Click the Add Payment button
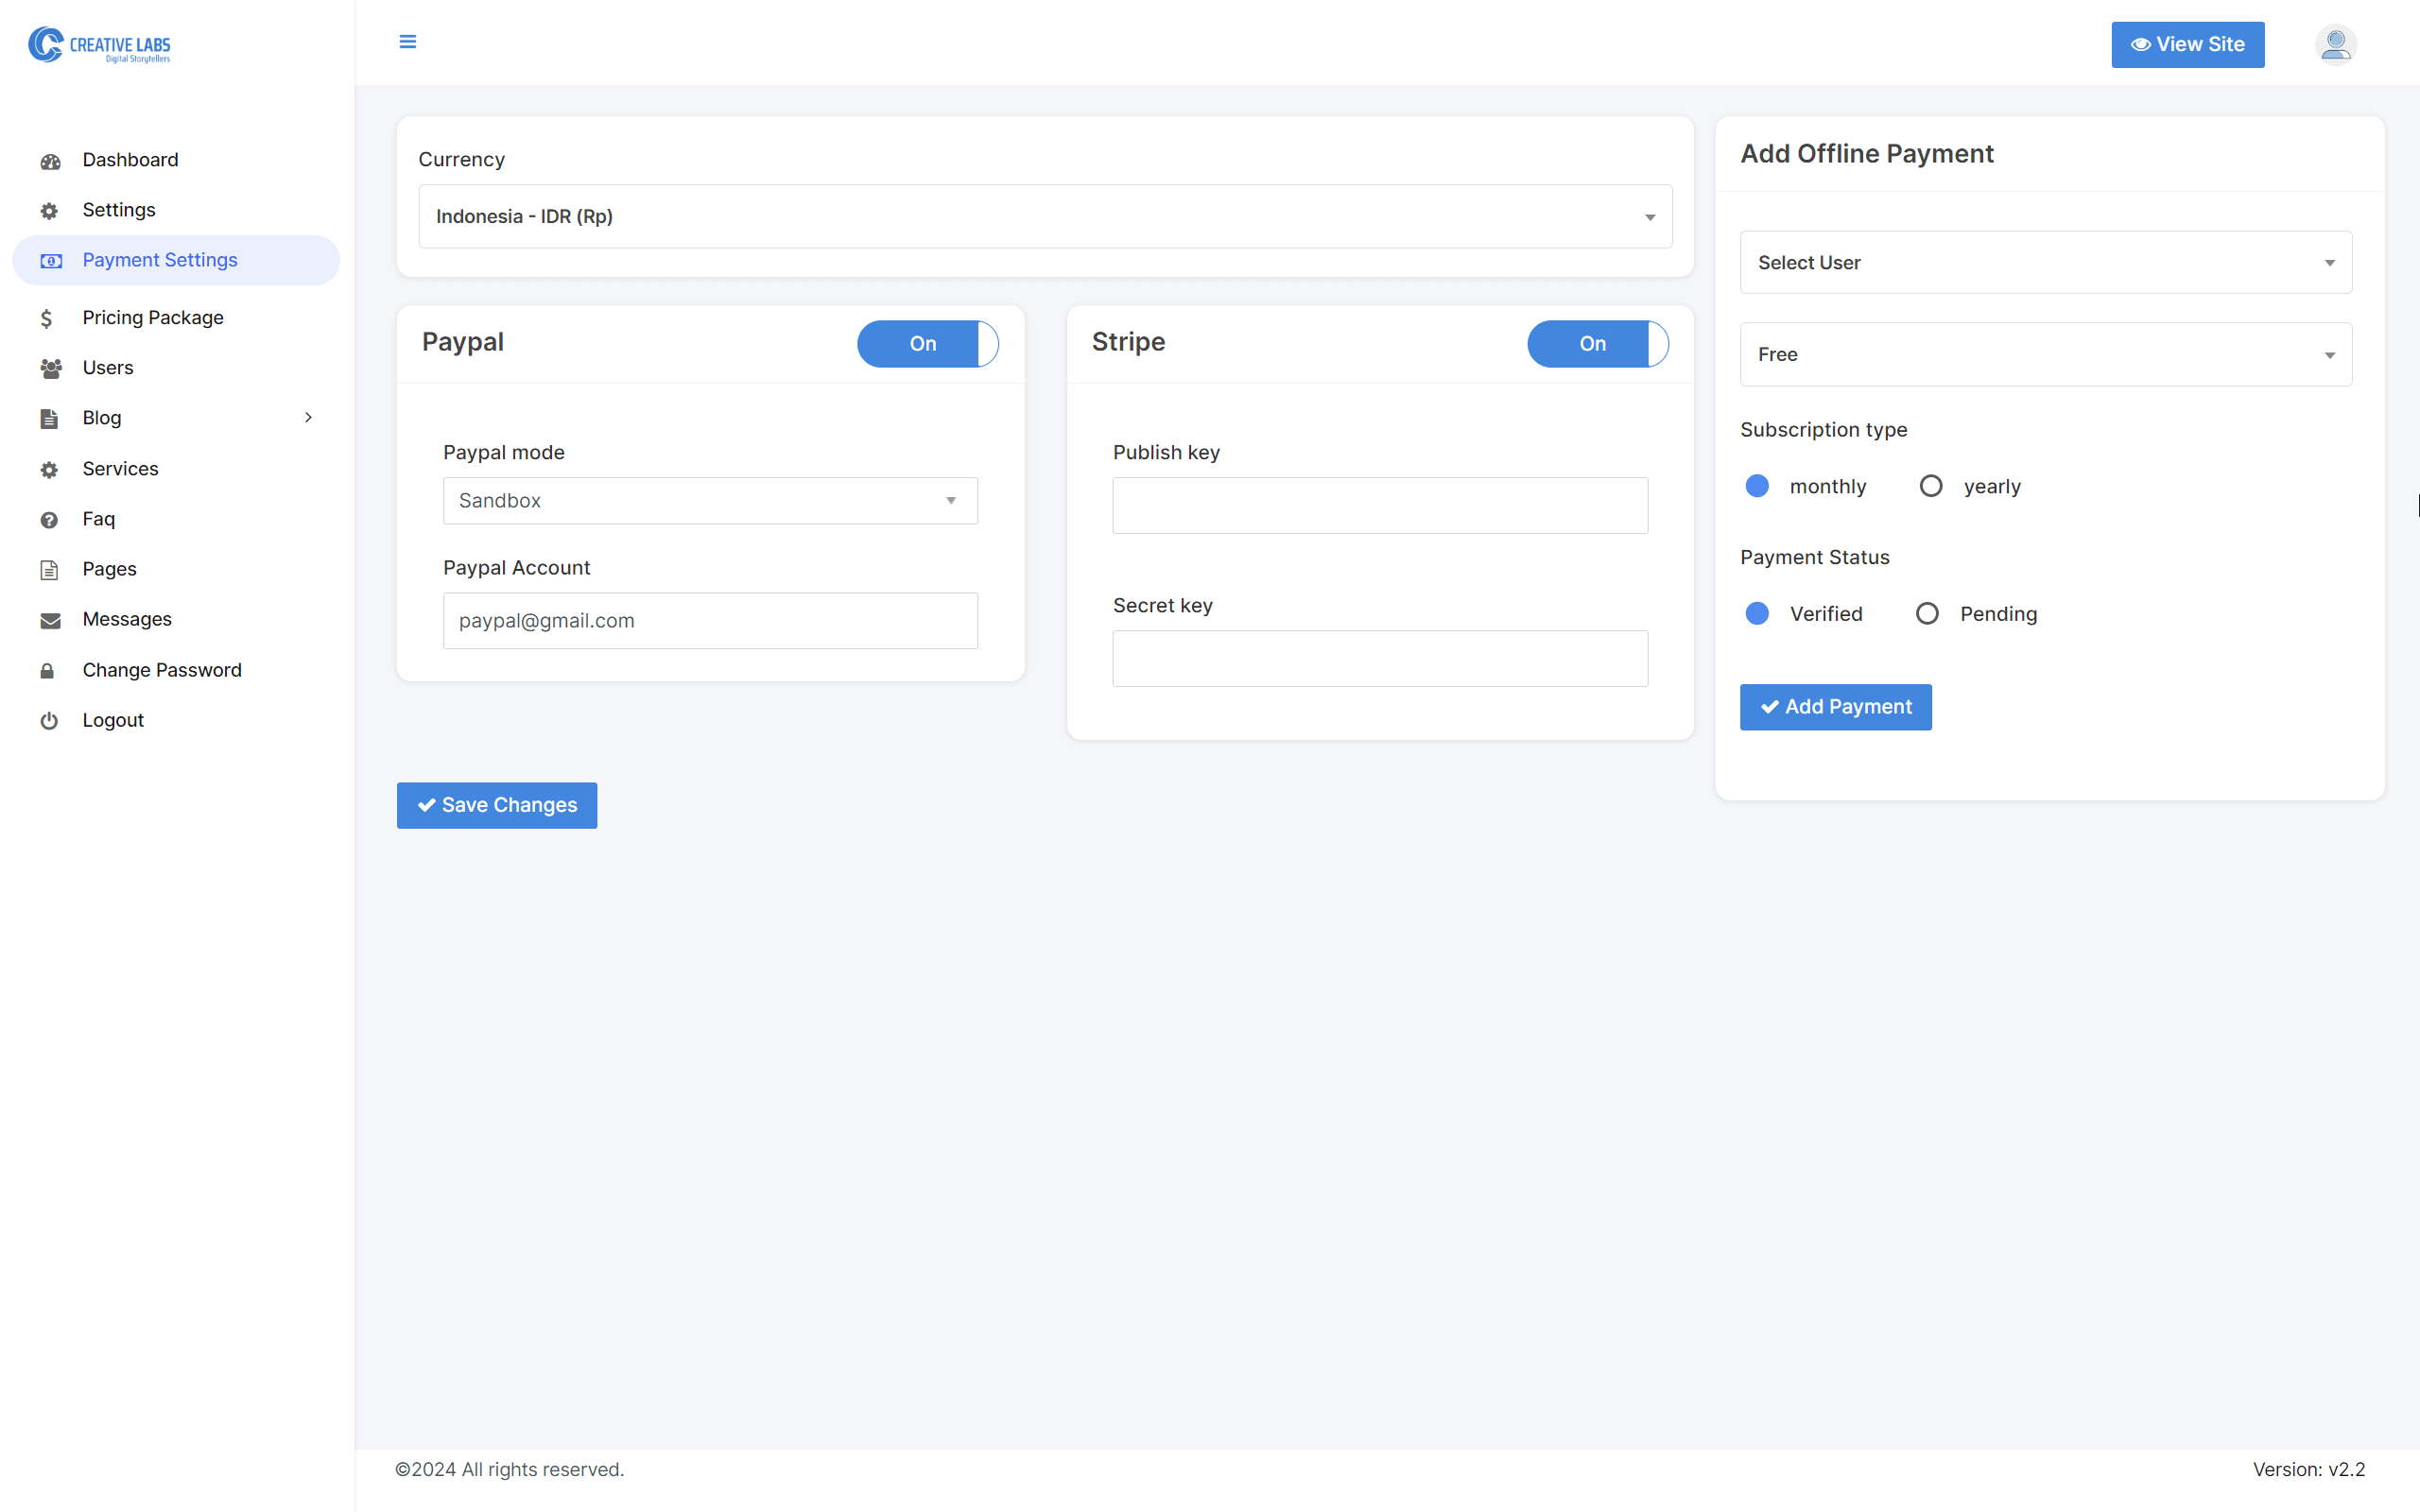 pyautogui.click(x=1835, y=707)
